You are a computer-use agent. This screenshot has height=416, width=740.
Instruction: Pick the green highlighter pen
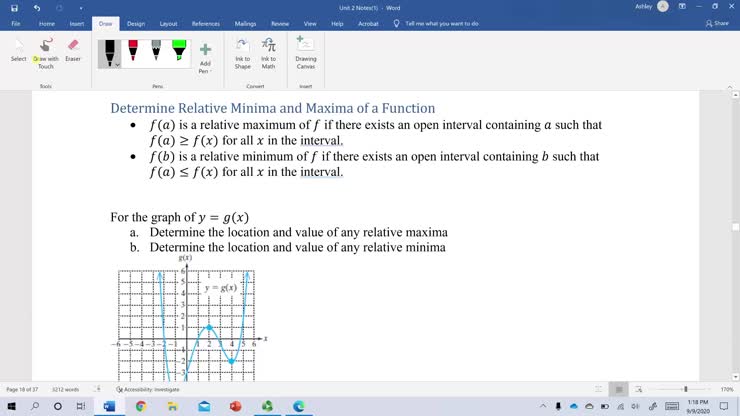[179, 51]
